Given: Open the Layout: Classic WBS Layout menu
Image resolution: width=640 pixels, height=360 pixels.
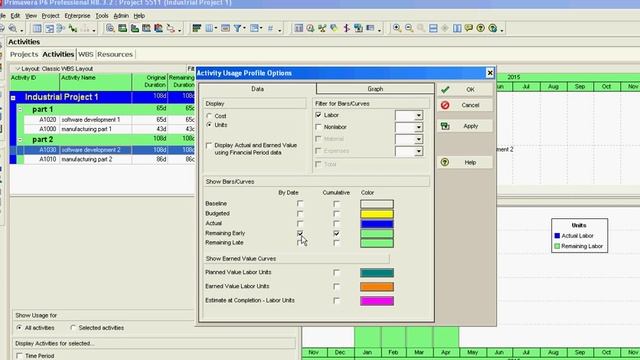Looking at the screenshot, I should point(54,69).
